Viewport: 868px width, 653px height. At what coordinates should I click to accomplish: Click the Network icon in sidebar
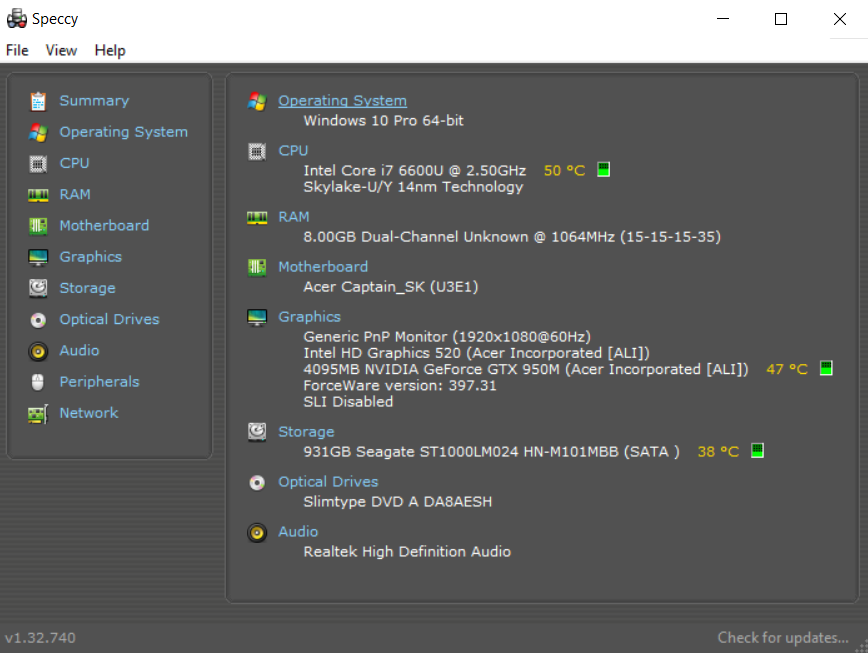click(38, 413)
